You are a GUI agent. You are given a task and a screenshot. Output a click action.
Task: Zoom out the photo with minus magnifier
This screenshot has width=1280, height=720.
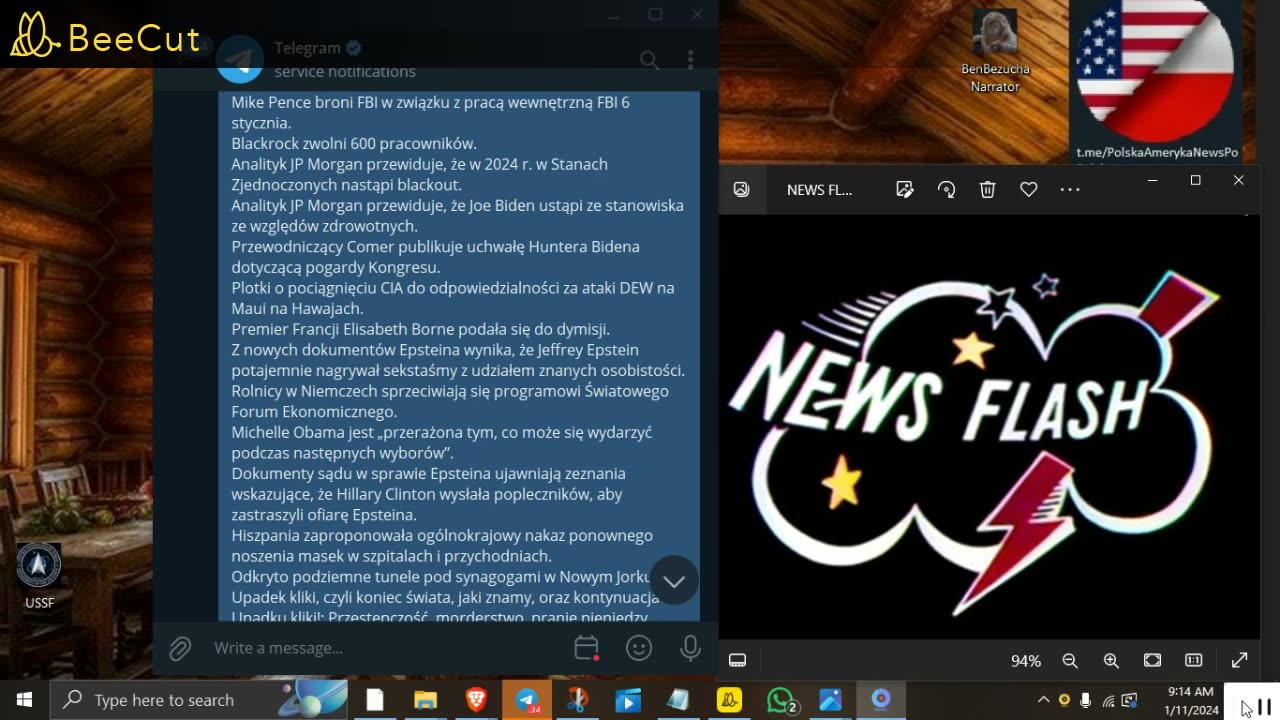[x=1070, y=660]
